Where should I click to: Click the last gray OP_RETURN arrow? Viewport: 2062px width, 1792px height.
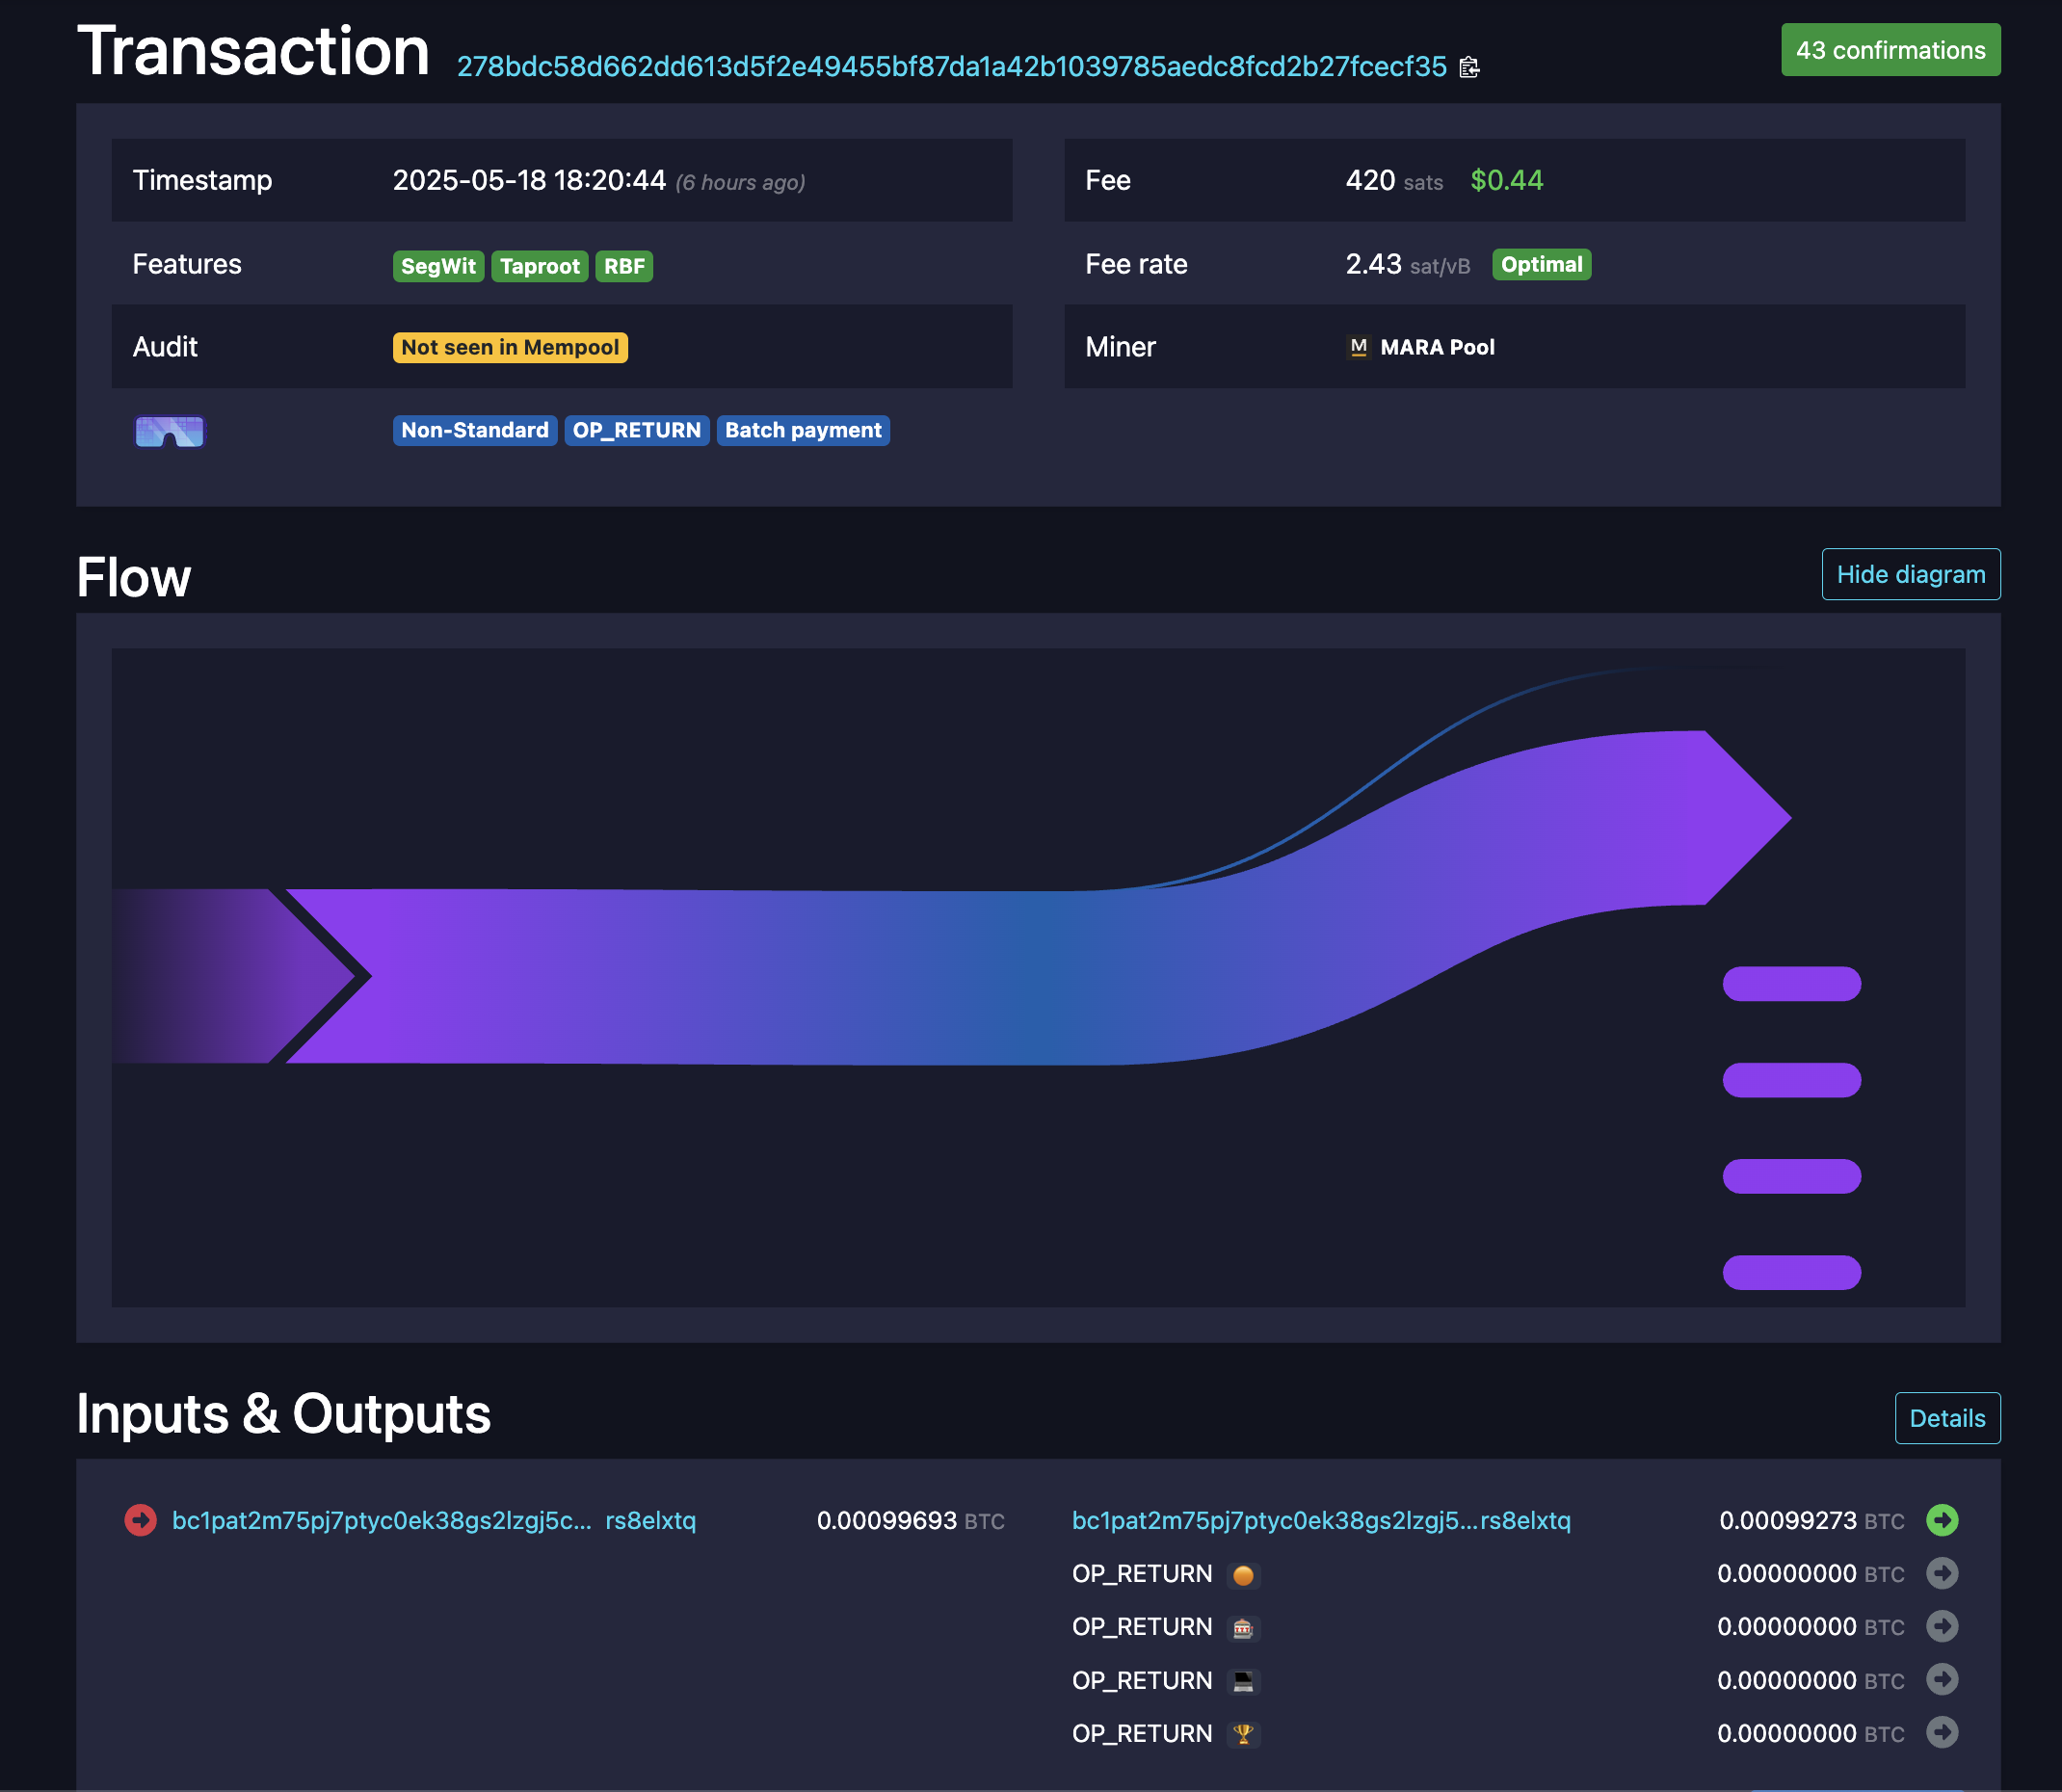[x=1942, y=1732]
